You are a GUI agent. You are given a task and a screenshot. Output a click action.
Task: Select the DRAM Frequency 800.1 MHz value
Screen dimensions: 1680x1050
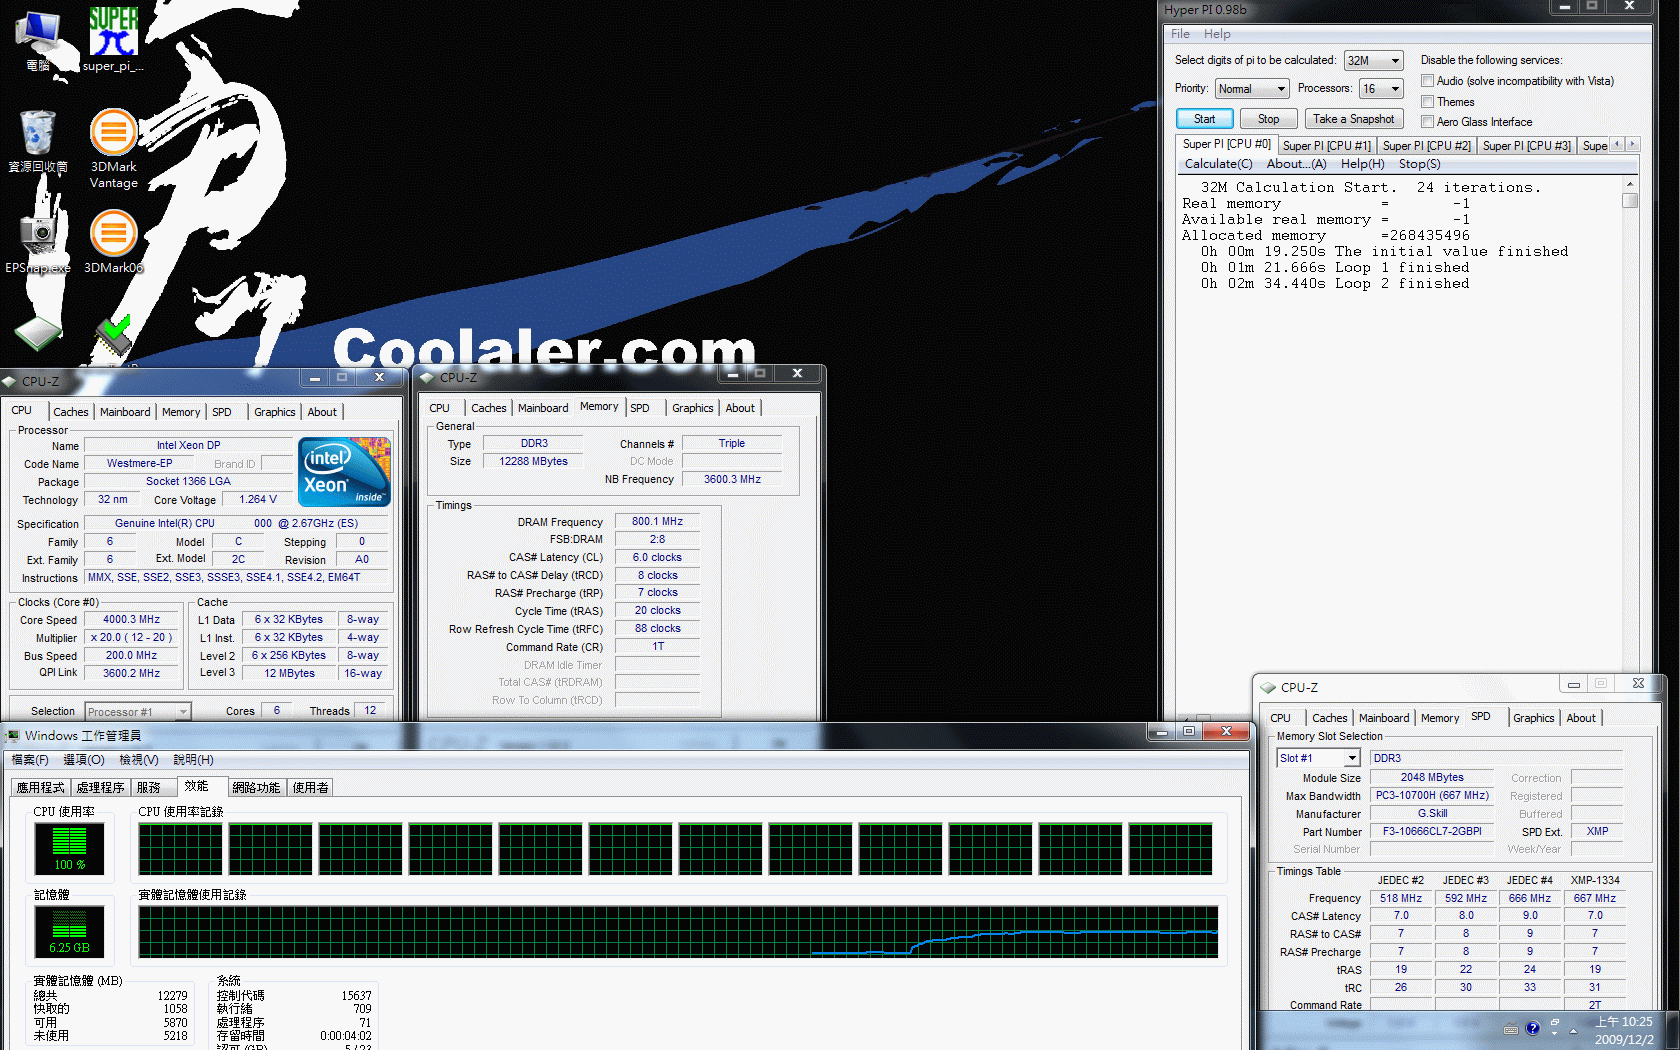(657, 522)
